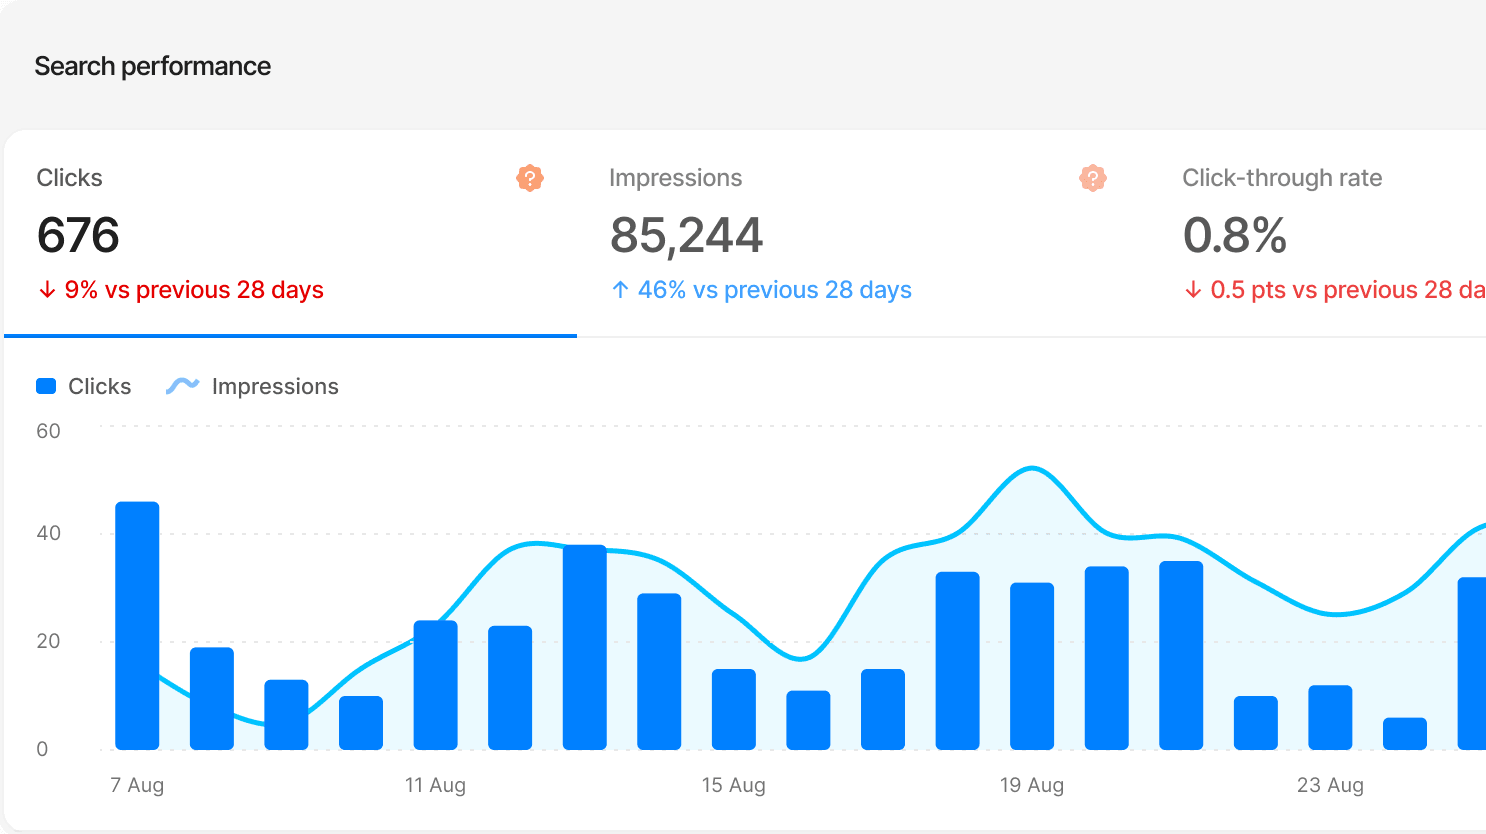
Task: Click the 7 Aug axis label
Action: [137, 785]
